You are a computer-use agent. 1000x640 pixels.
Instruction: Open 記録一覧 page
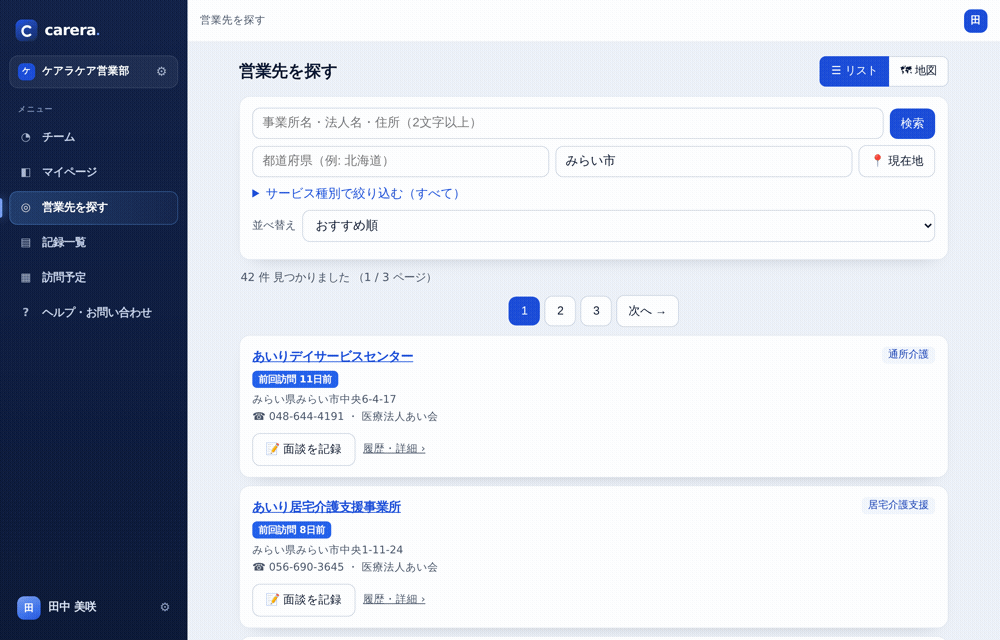93,242
